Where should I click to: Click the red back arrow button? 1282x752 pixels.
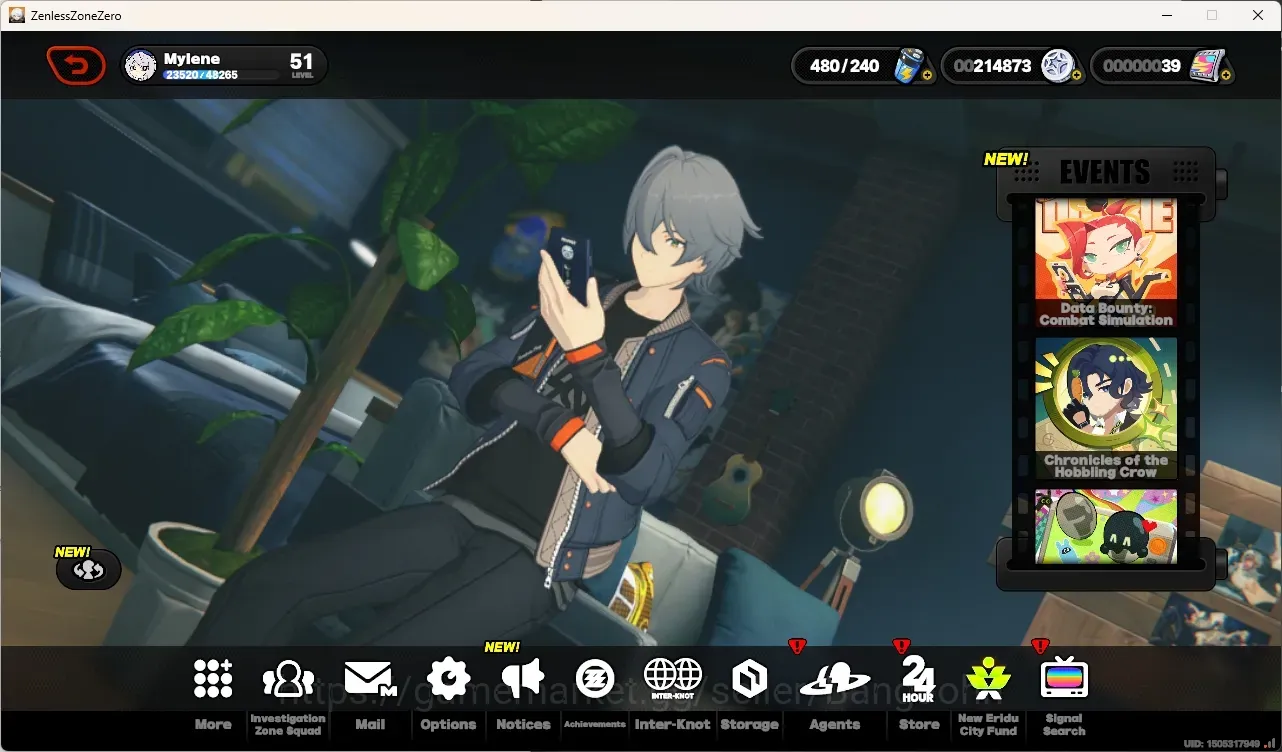click(76, 66)
